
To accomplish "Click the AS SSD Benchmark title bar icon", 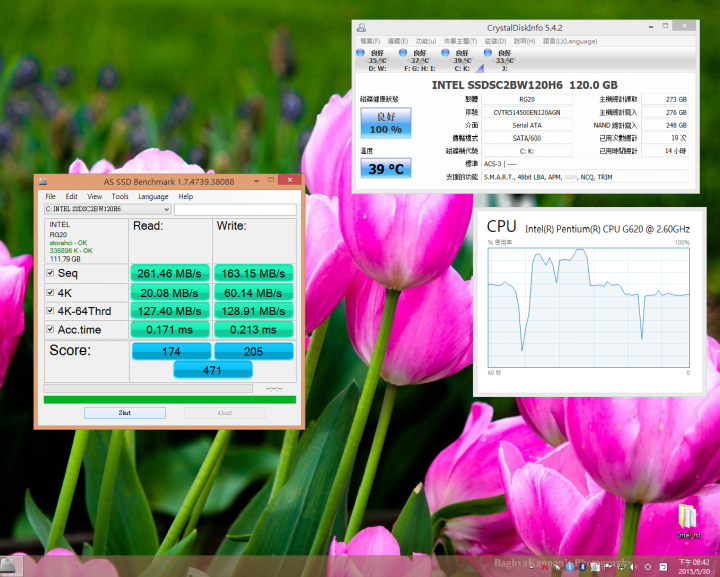I will tap(43, 181).
